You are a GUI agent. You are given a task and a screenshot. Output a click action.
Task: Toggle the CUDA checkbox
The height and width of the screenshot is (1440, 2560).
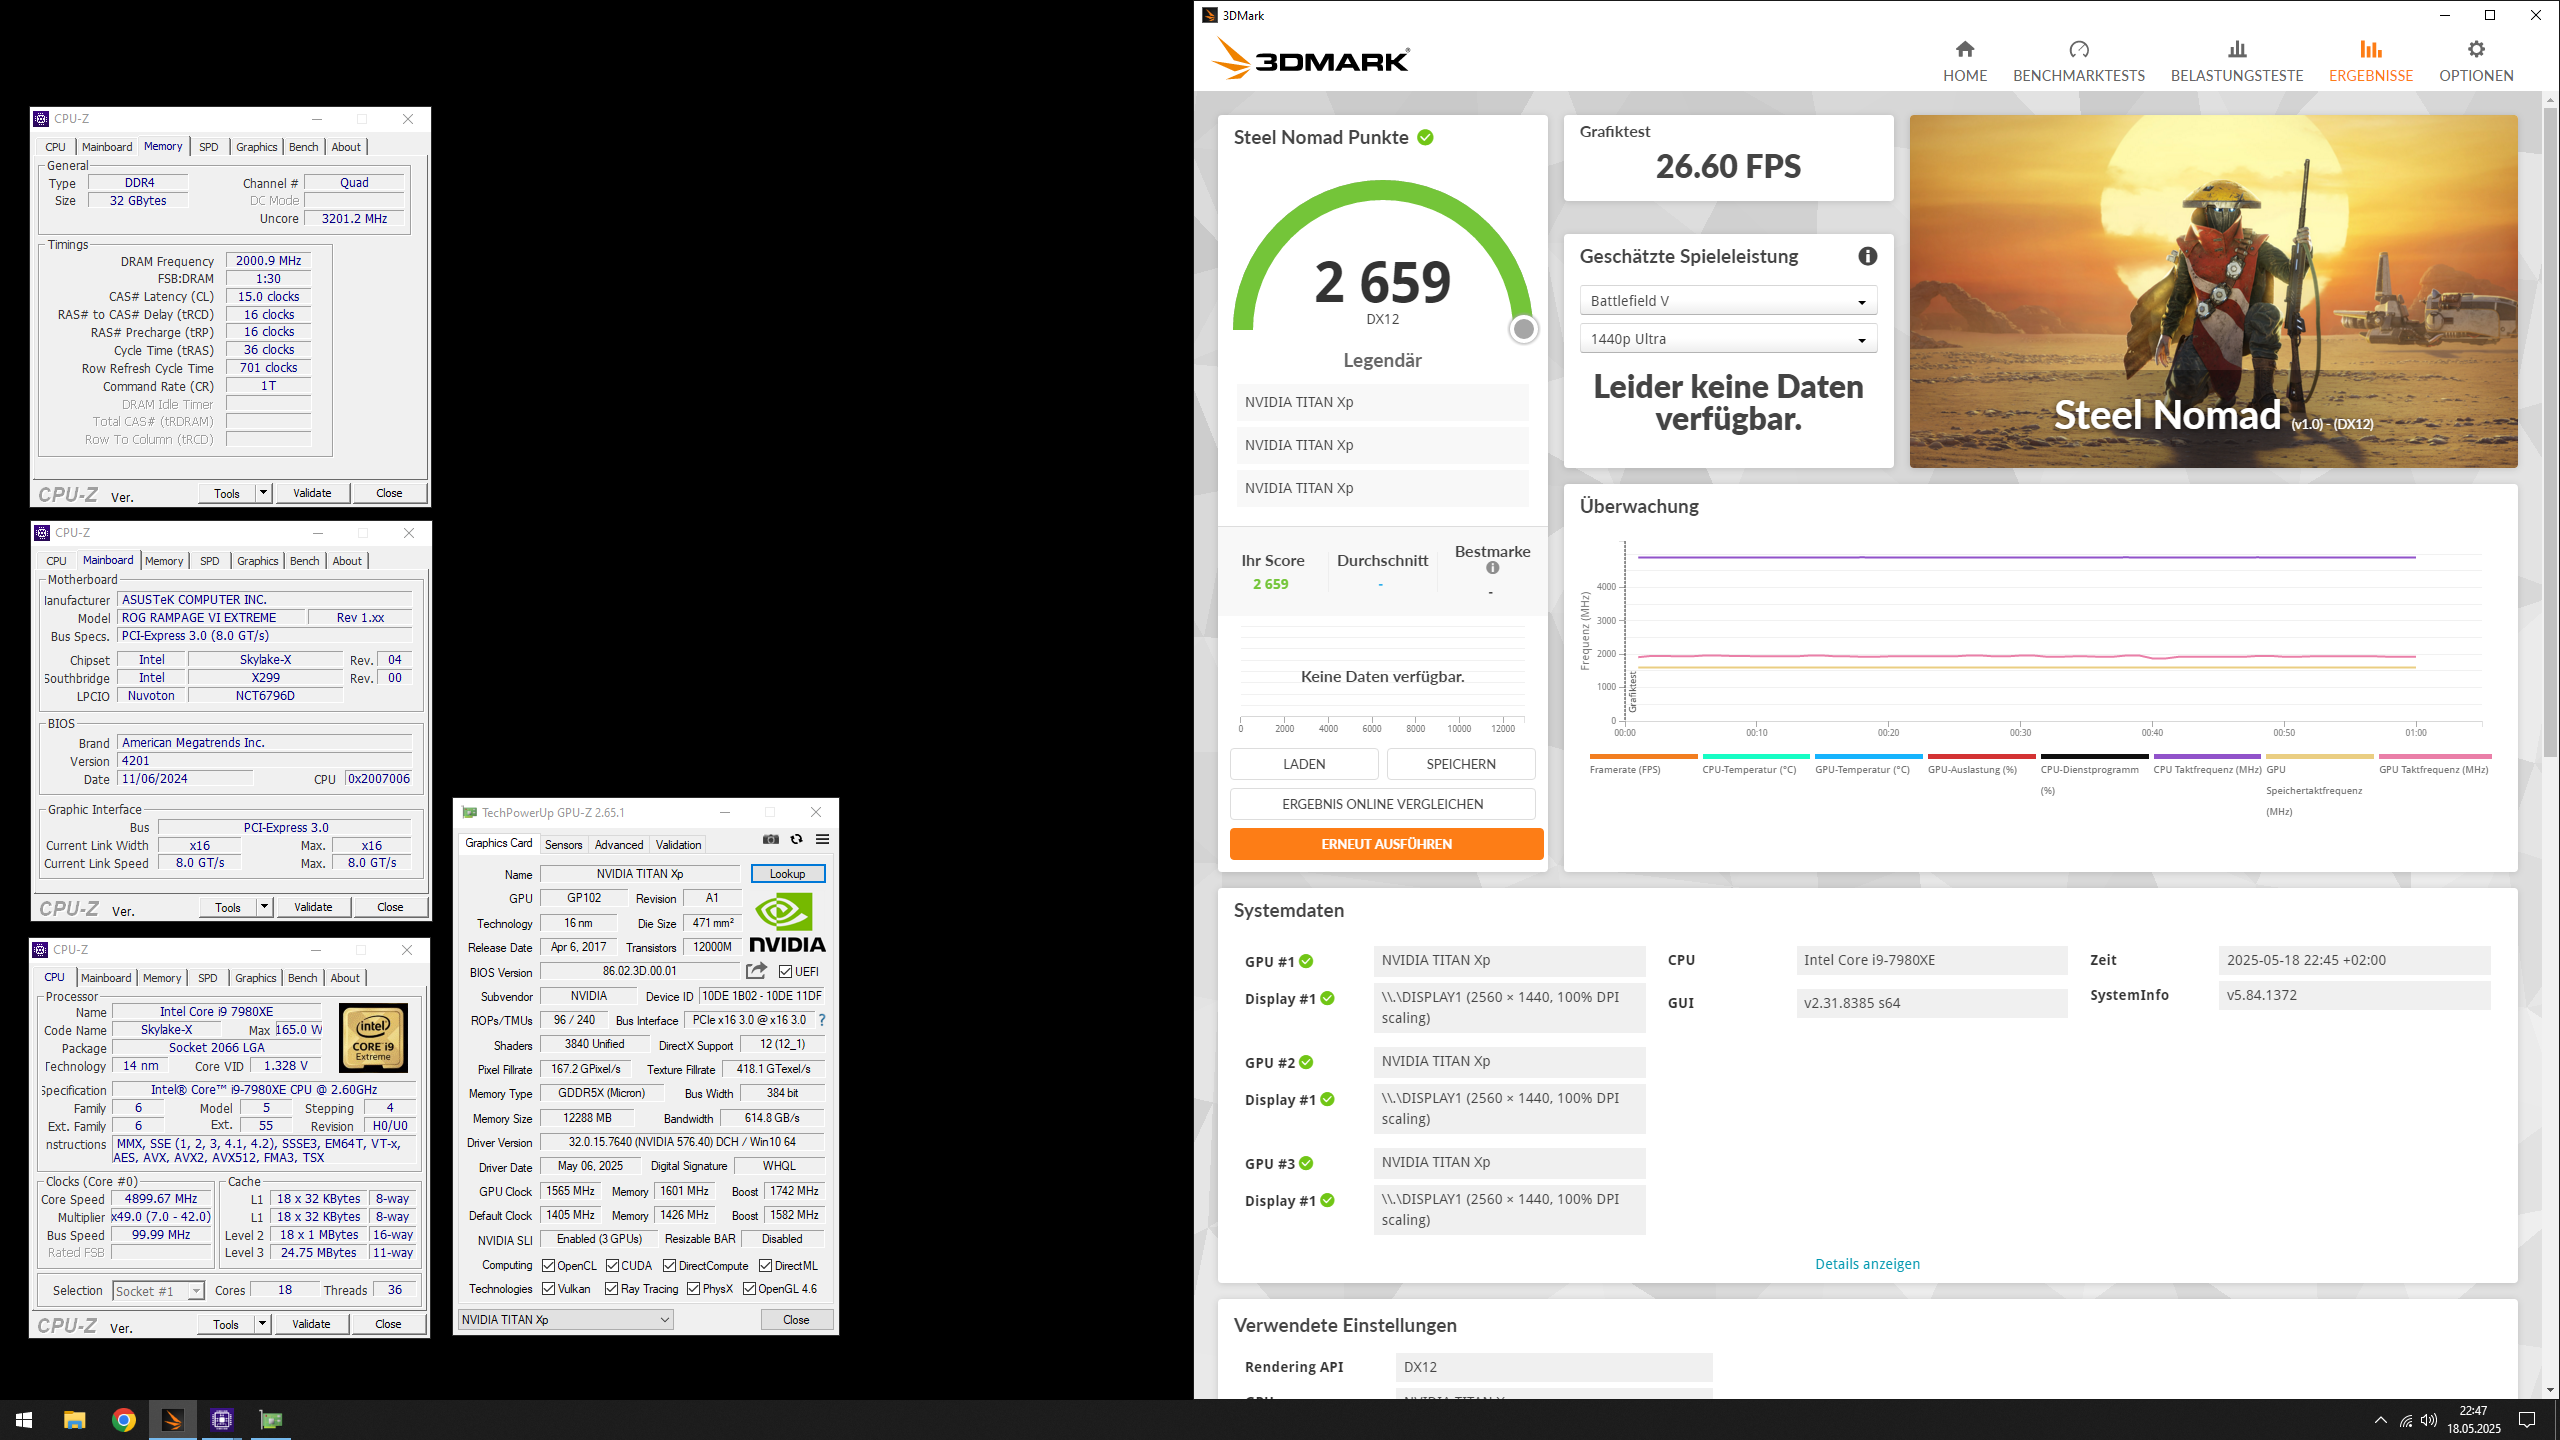[611, 1266]
